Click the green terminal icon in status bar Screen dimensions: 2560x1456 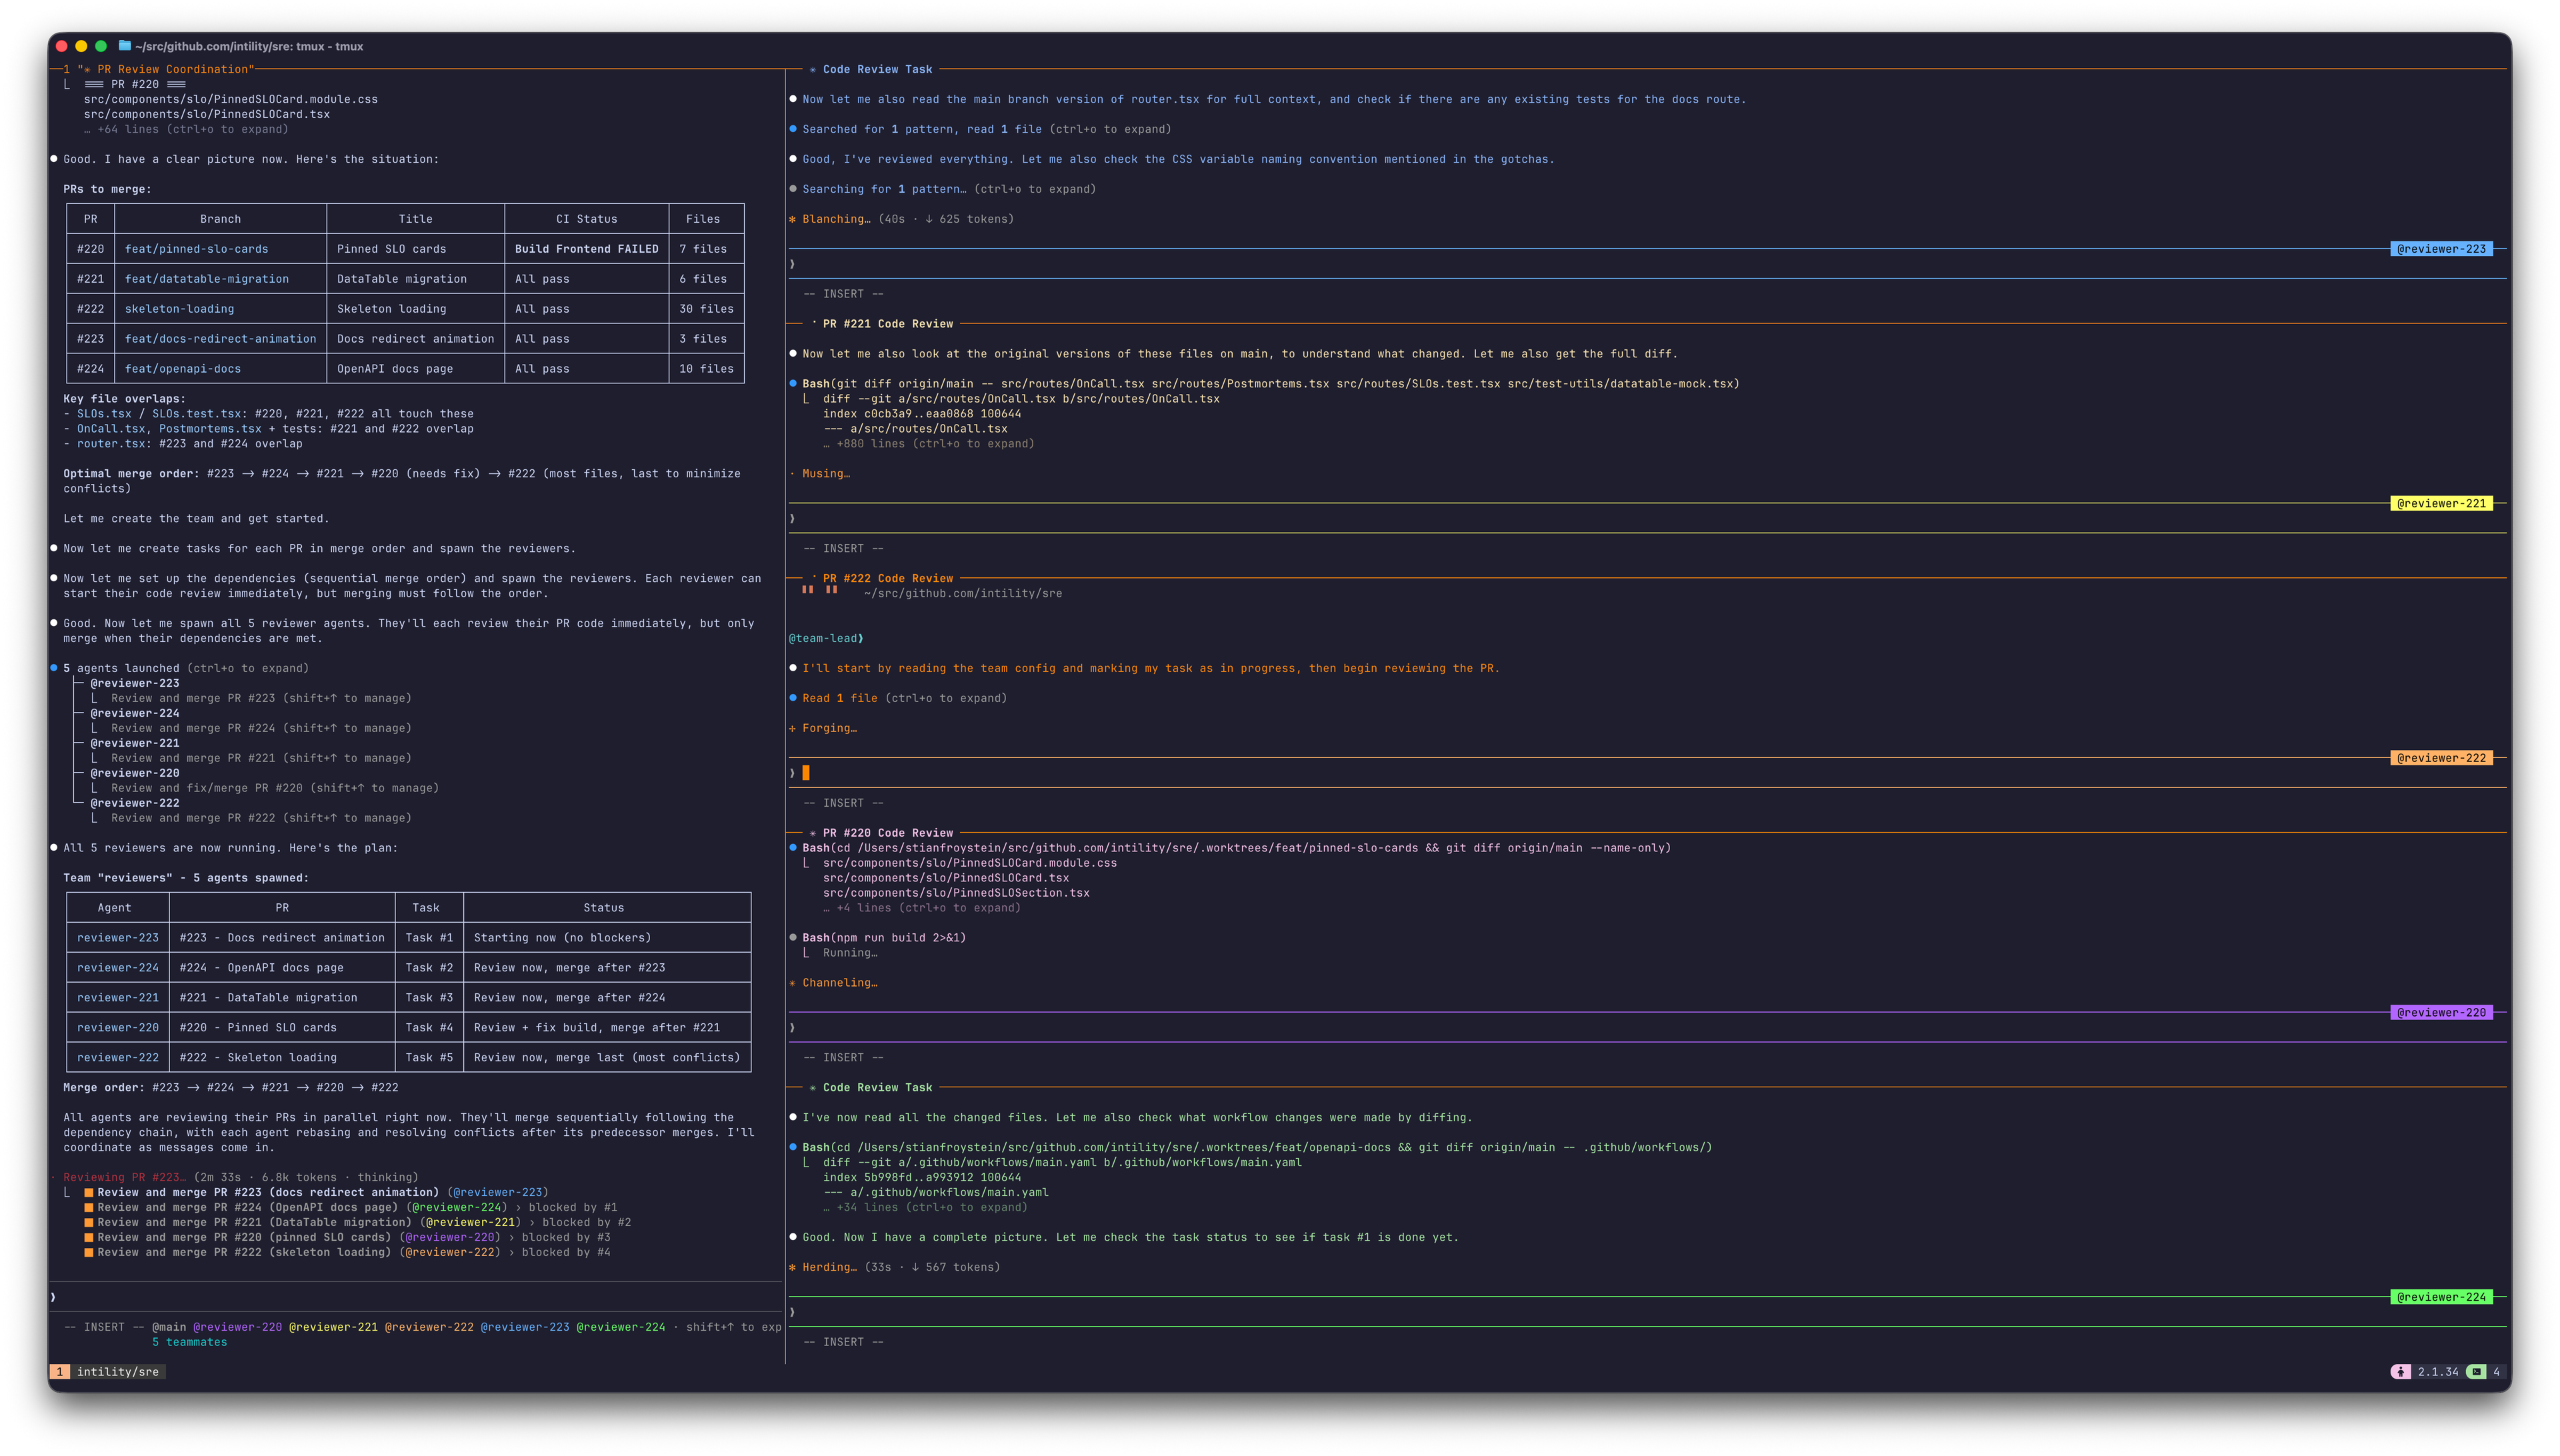[2476, 1372]
